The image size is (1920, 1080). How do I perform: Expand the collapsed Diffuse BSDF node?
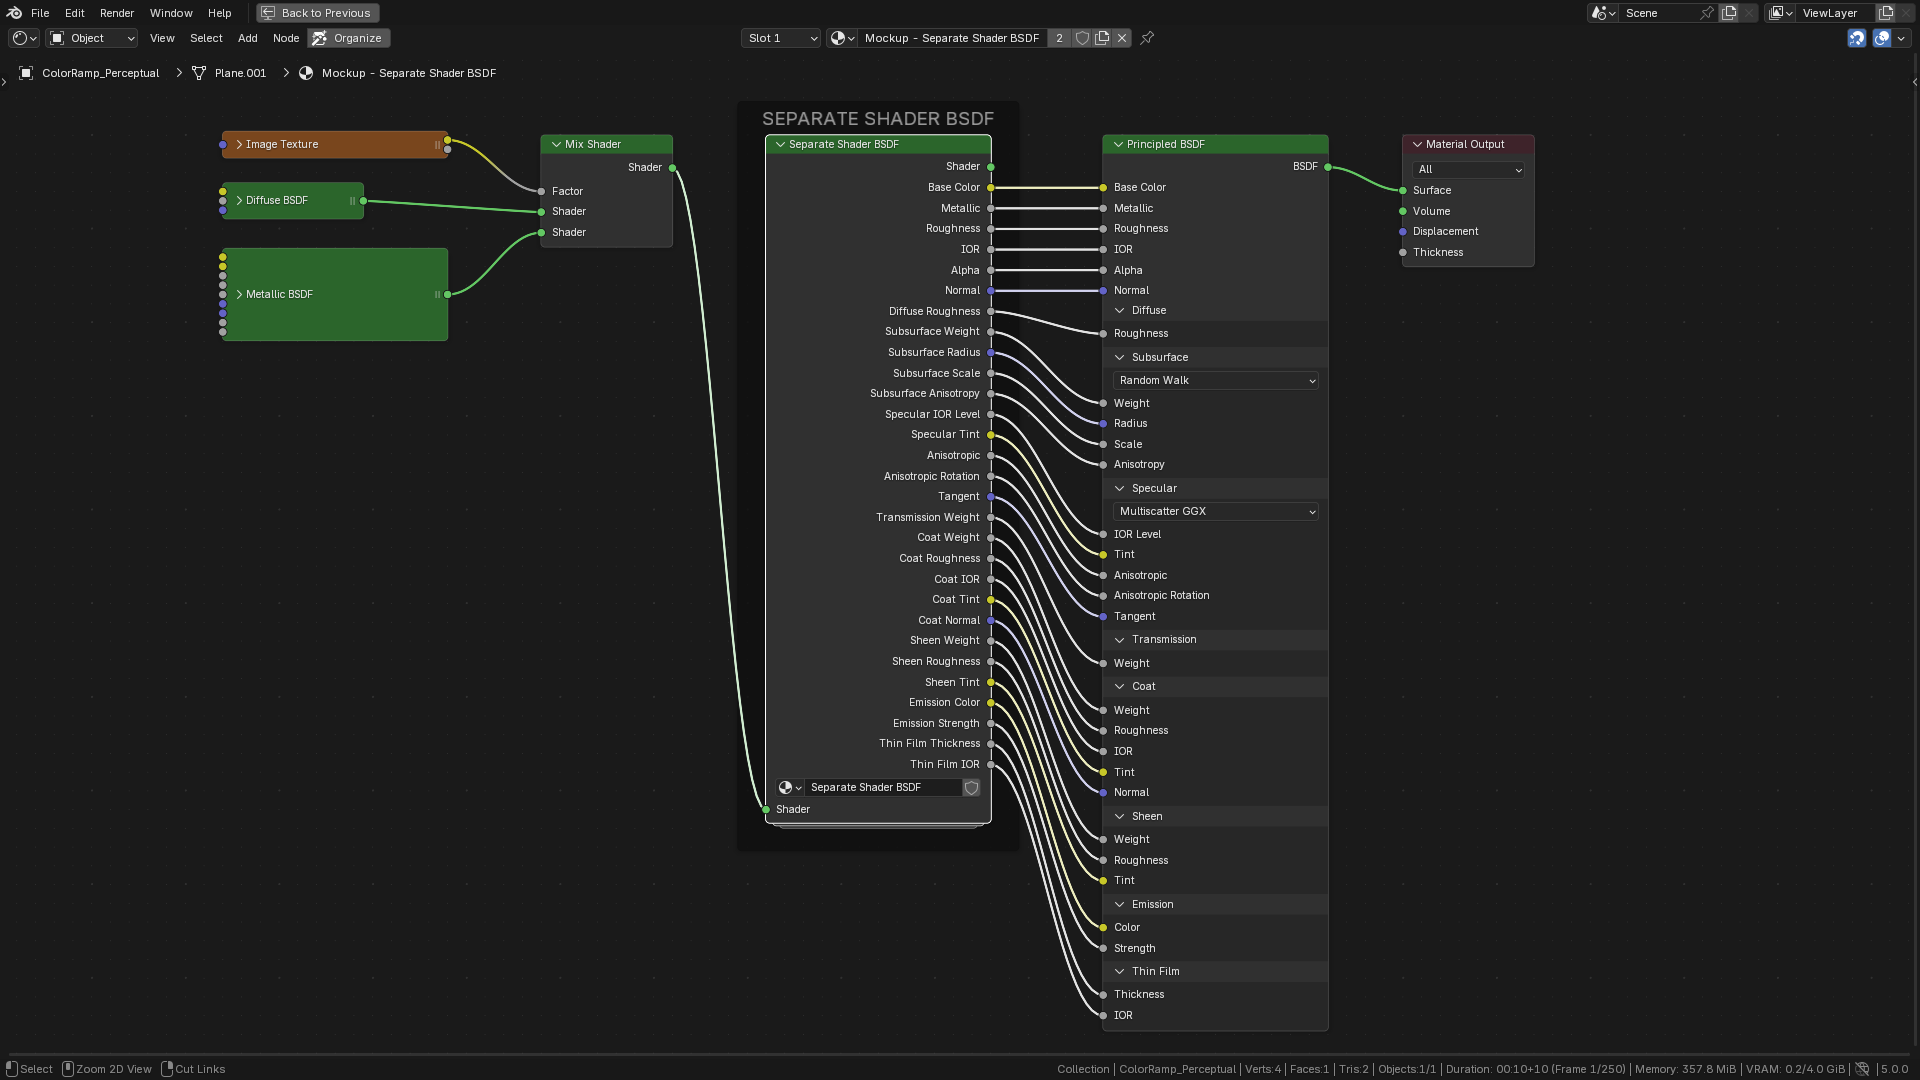(x=239, y=201)
